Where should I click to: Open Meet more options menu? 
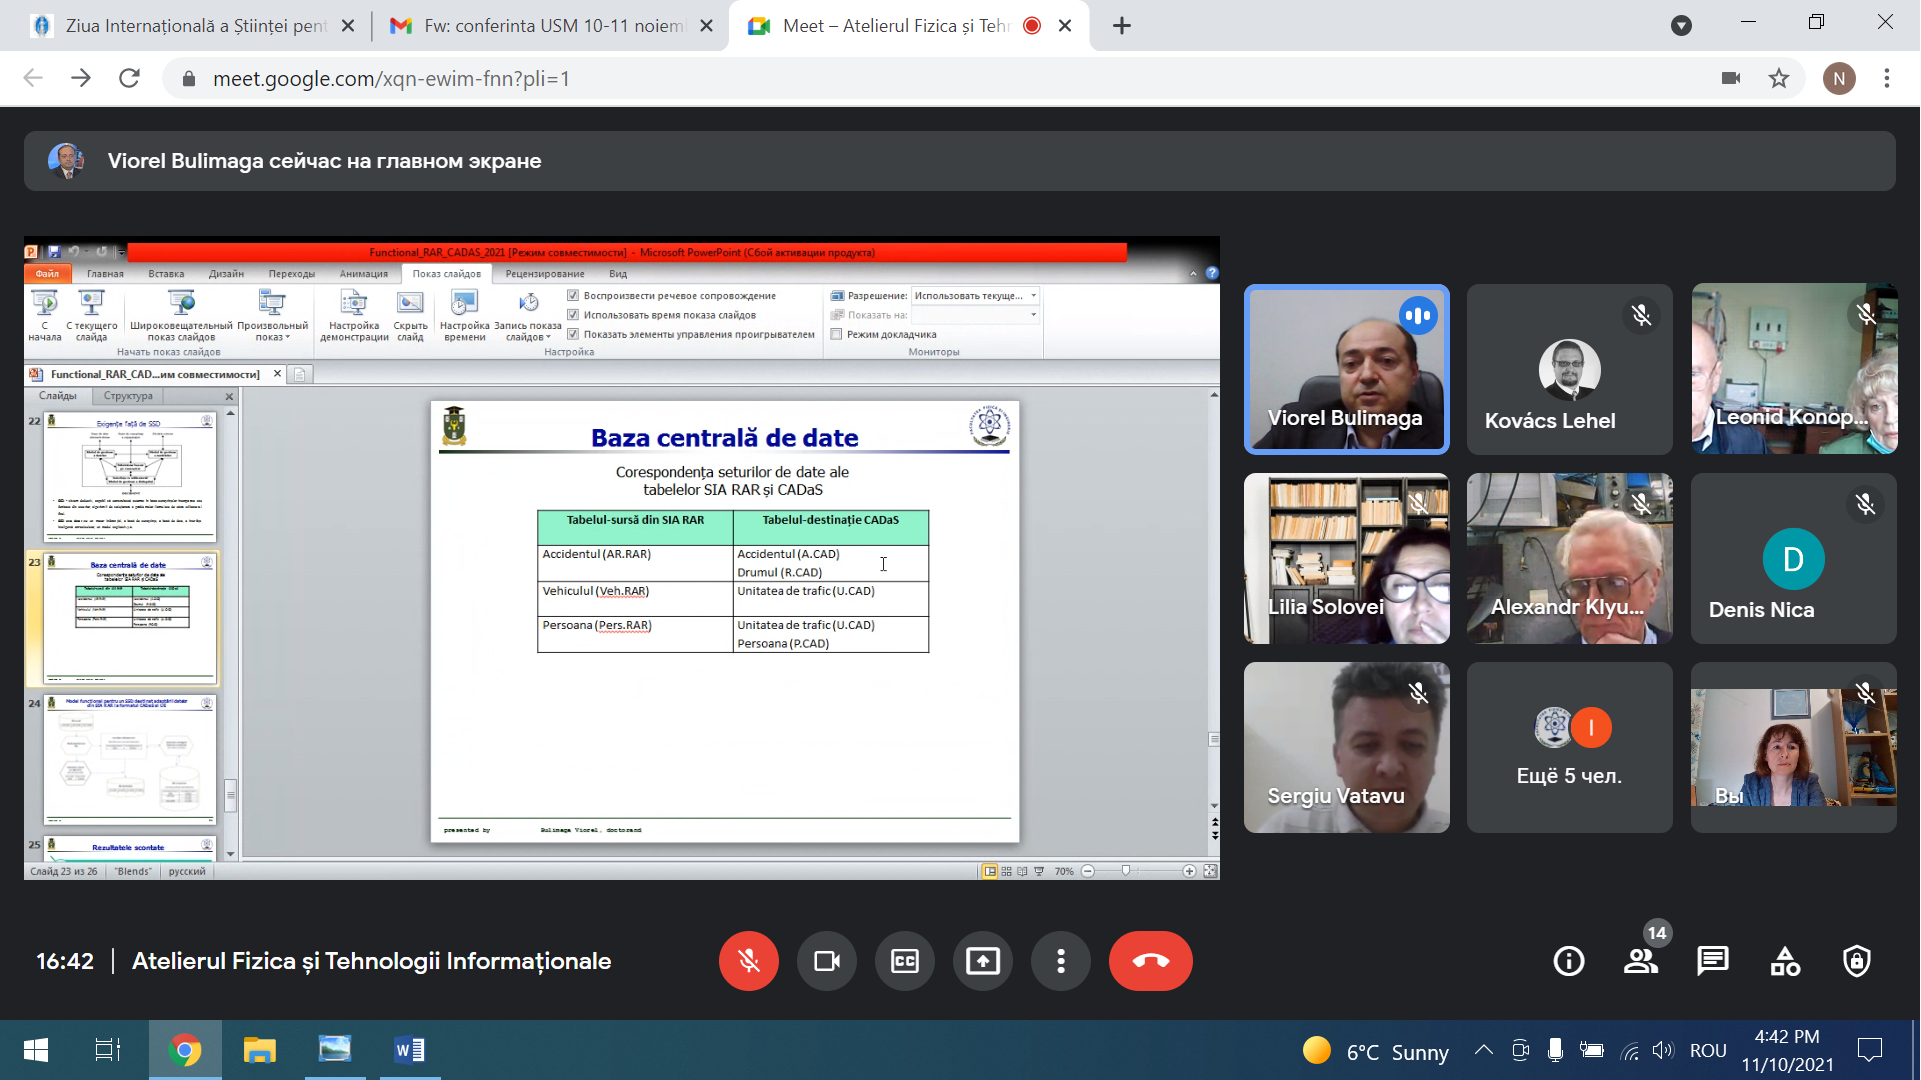pyautogui.click(x=1060, y=961)
